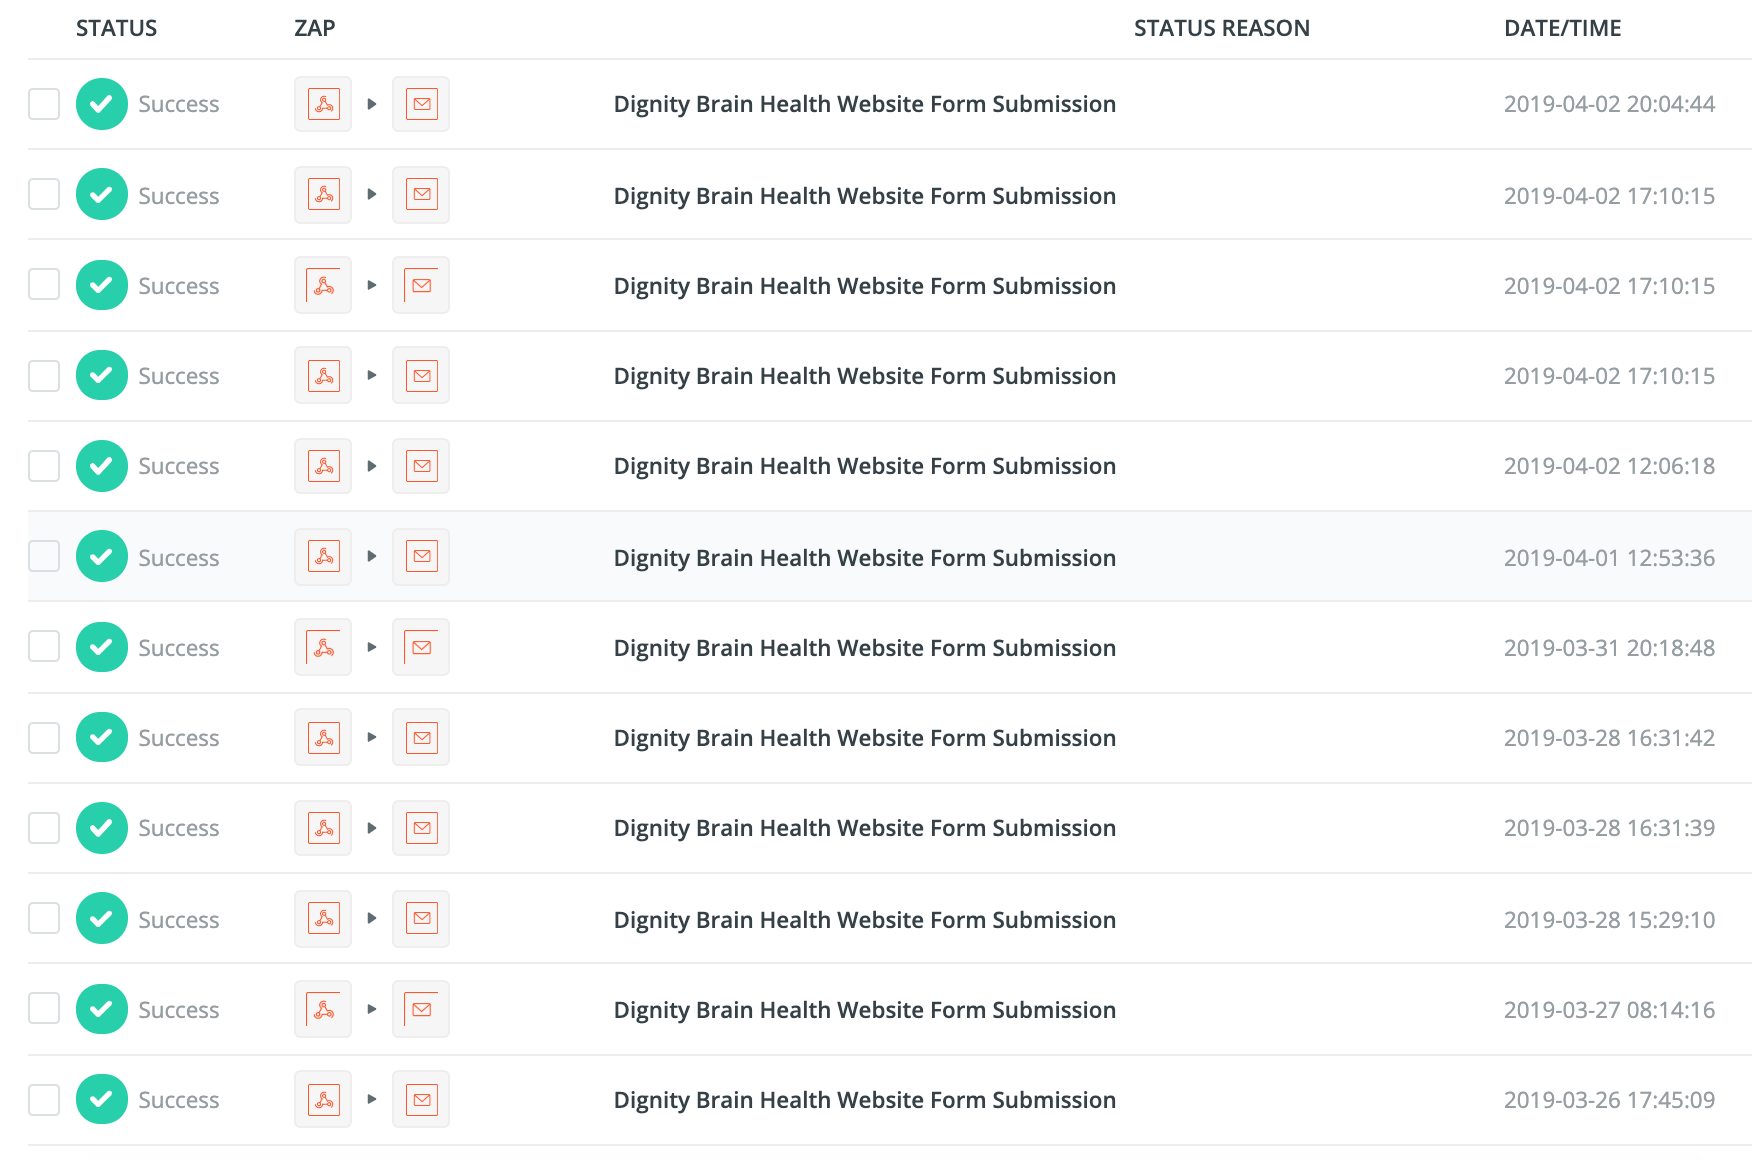1752x1160 pixels.
Task: Click timestamp 2019-04-02 12:06:18
Action: (1609, 466)
